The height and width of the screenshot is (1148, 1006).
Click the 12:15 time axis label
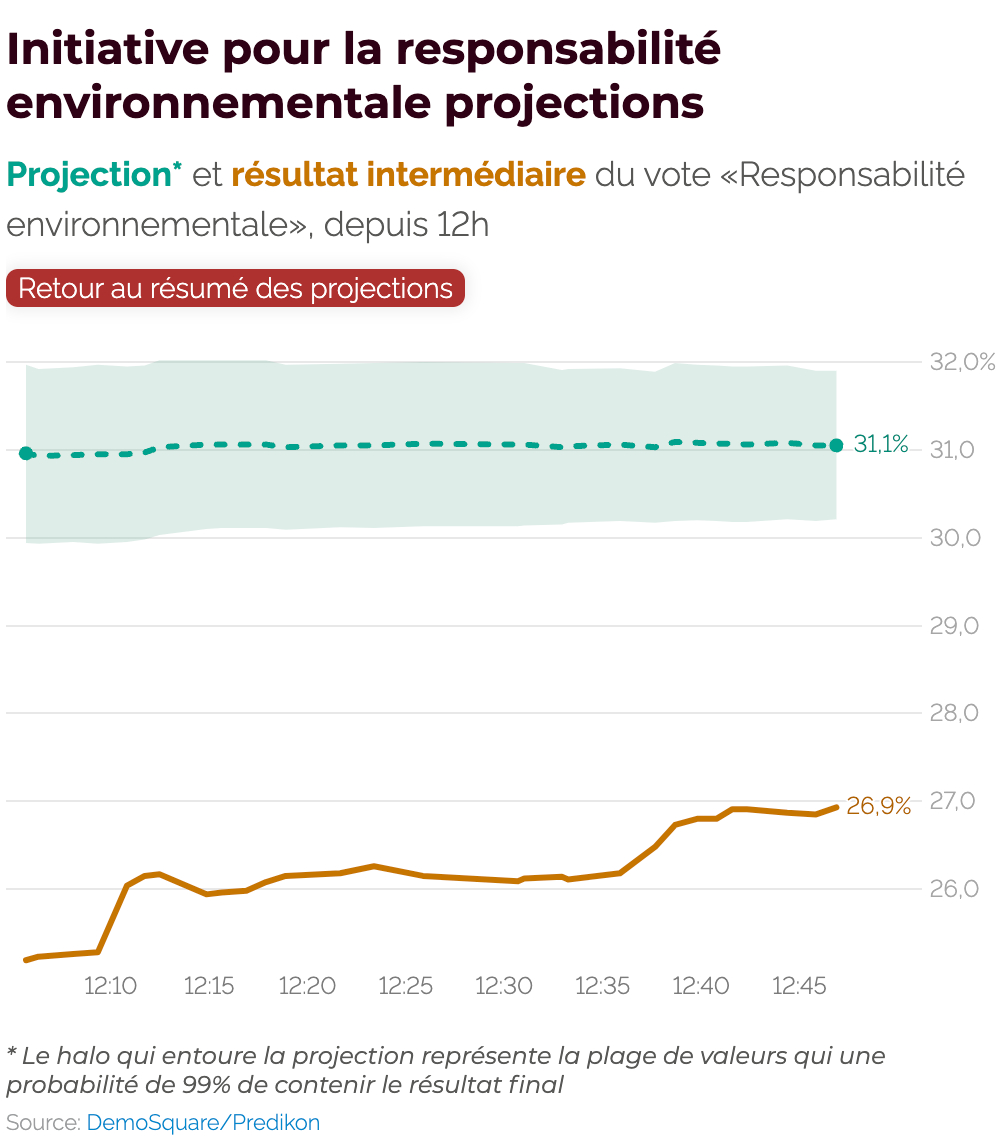click(209, 987)
